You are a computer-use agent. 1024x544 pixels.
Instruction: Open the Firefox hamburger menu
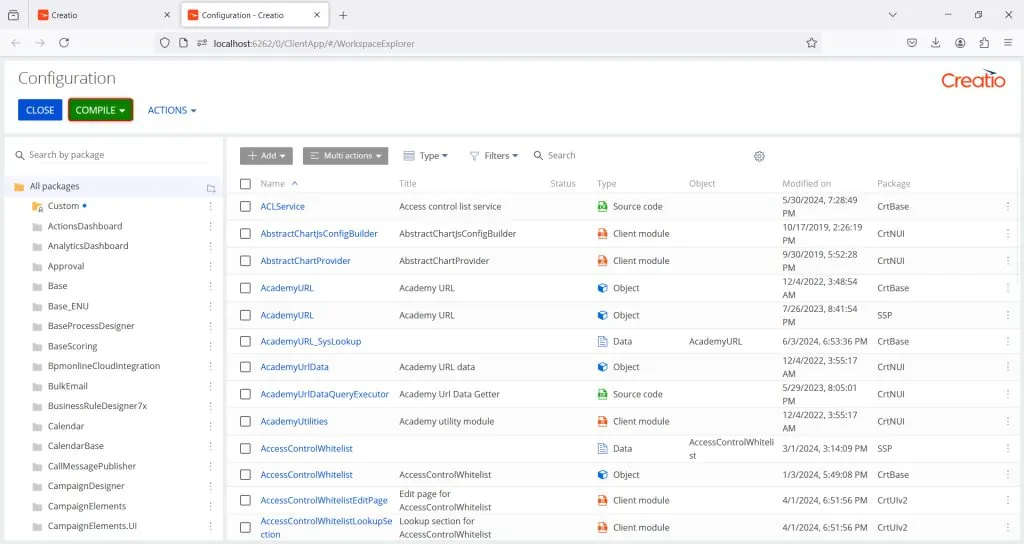click(x=1008, y=43)
